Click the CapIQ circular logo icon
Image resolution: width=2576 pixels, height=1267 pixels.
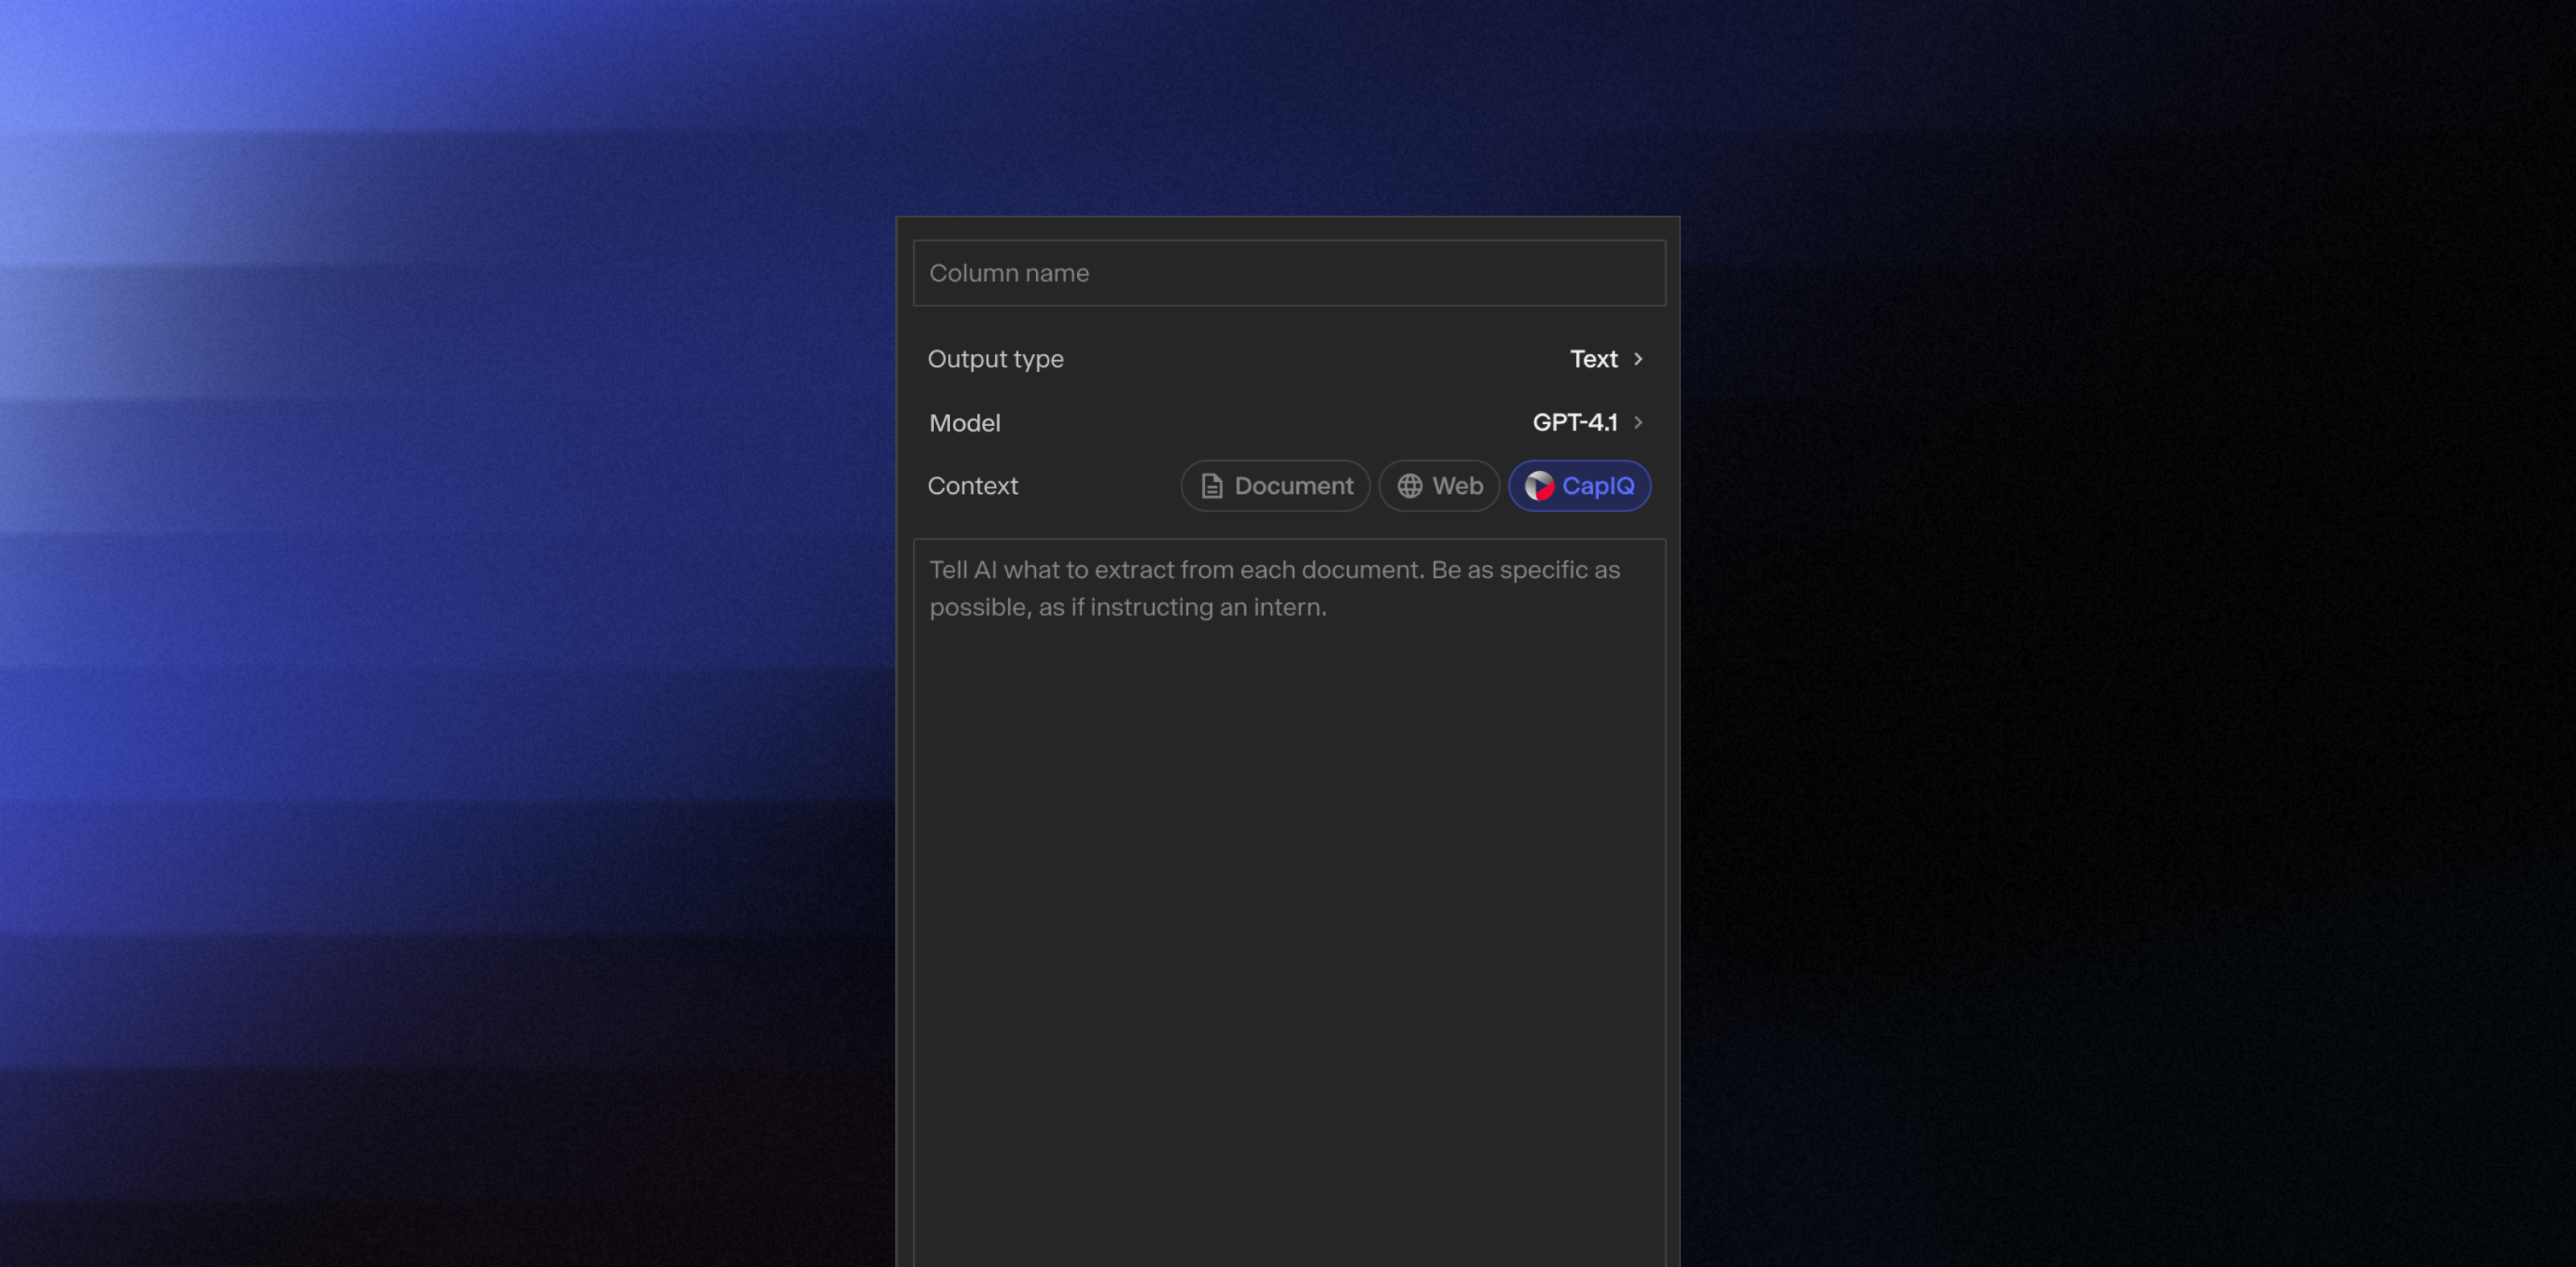click(x=1538, y=486)
